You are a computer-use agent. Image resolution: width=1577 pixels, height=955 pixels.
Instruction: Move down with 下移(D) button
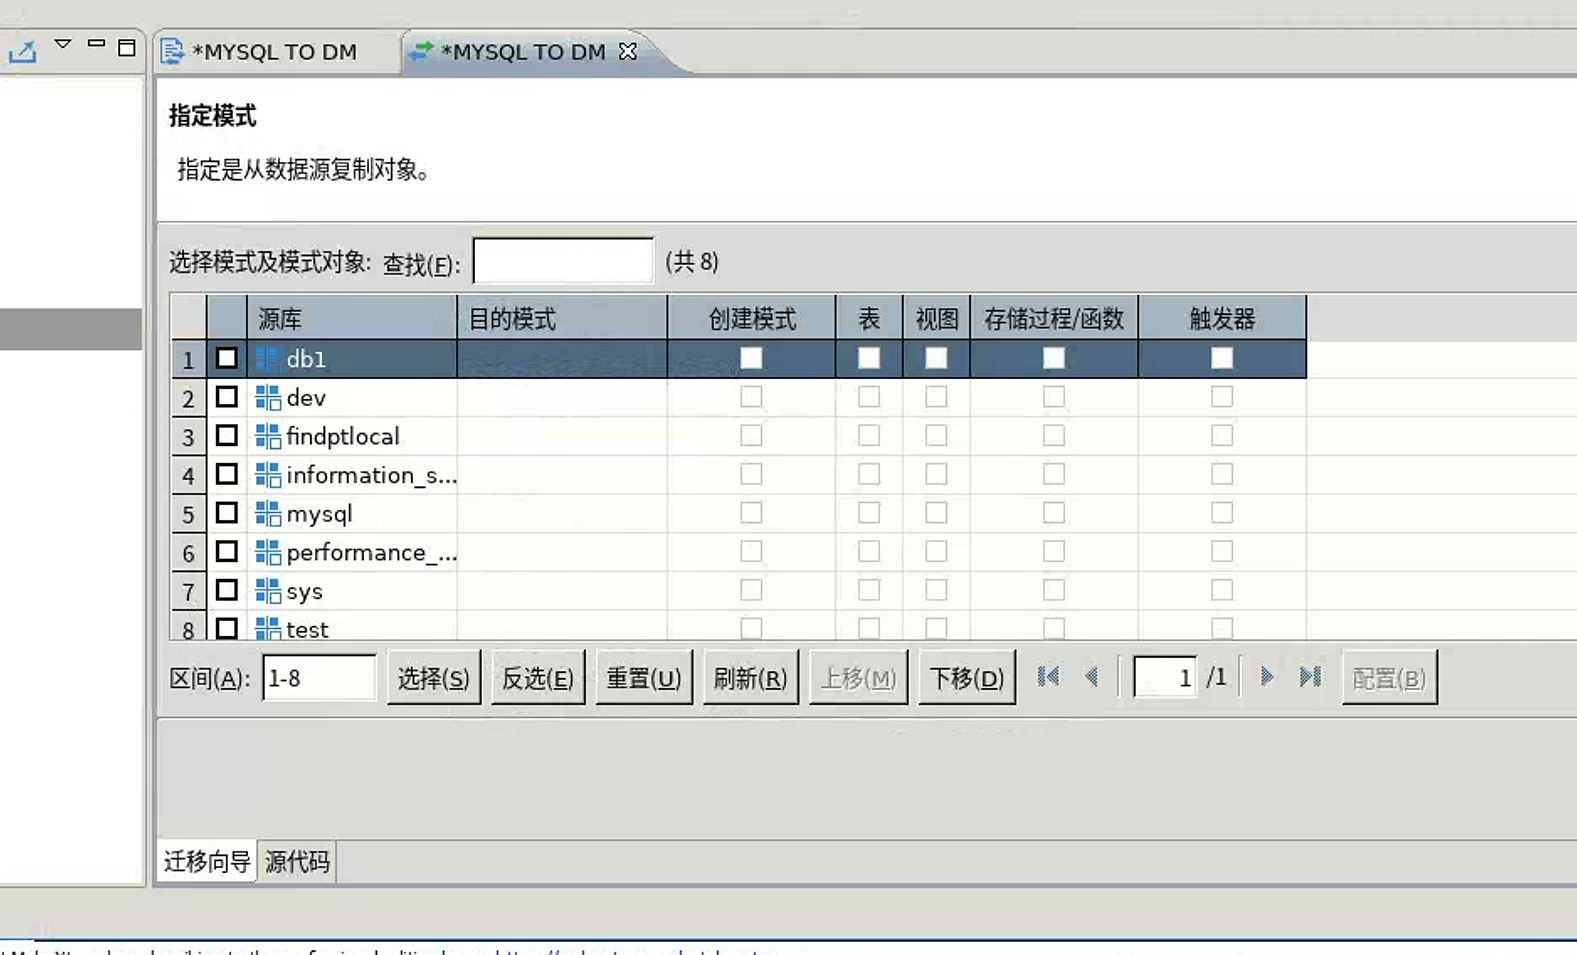pyautogui.click(x=967, y=678)
